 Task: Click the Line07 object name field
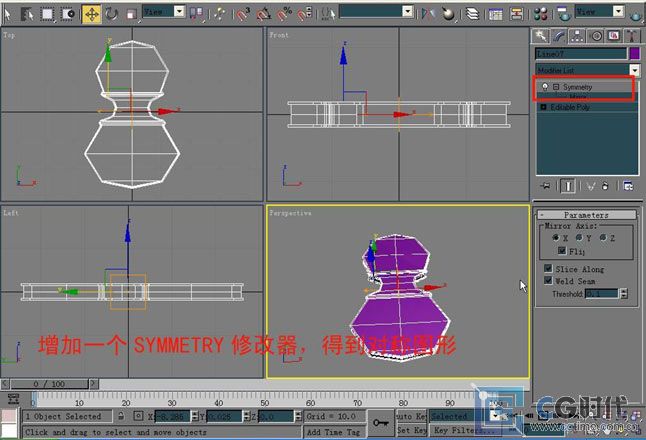click(581, 54)
